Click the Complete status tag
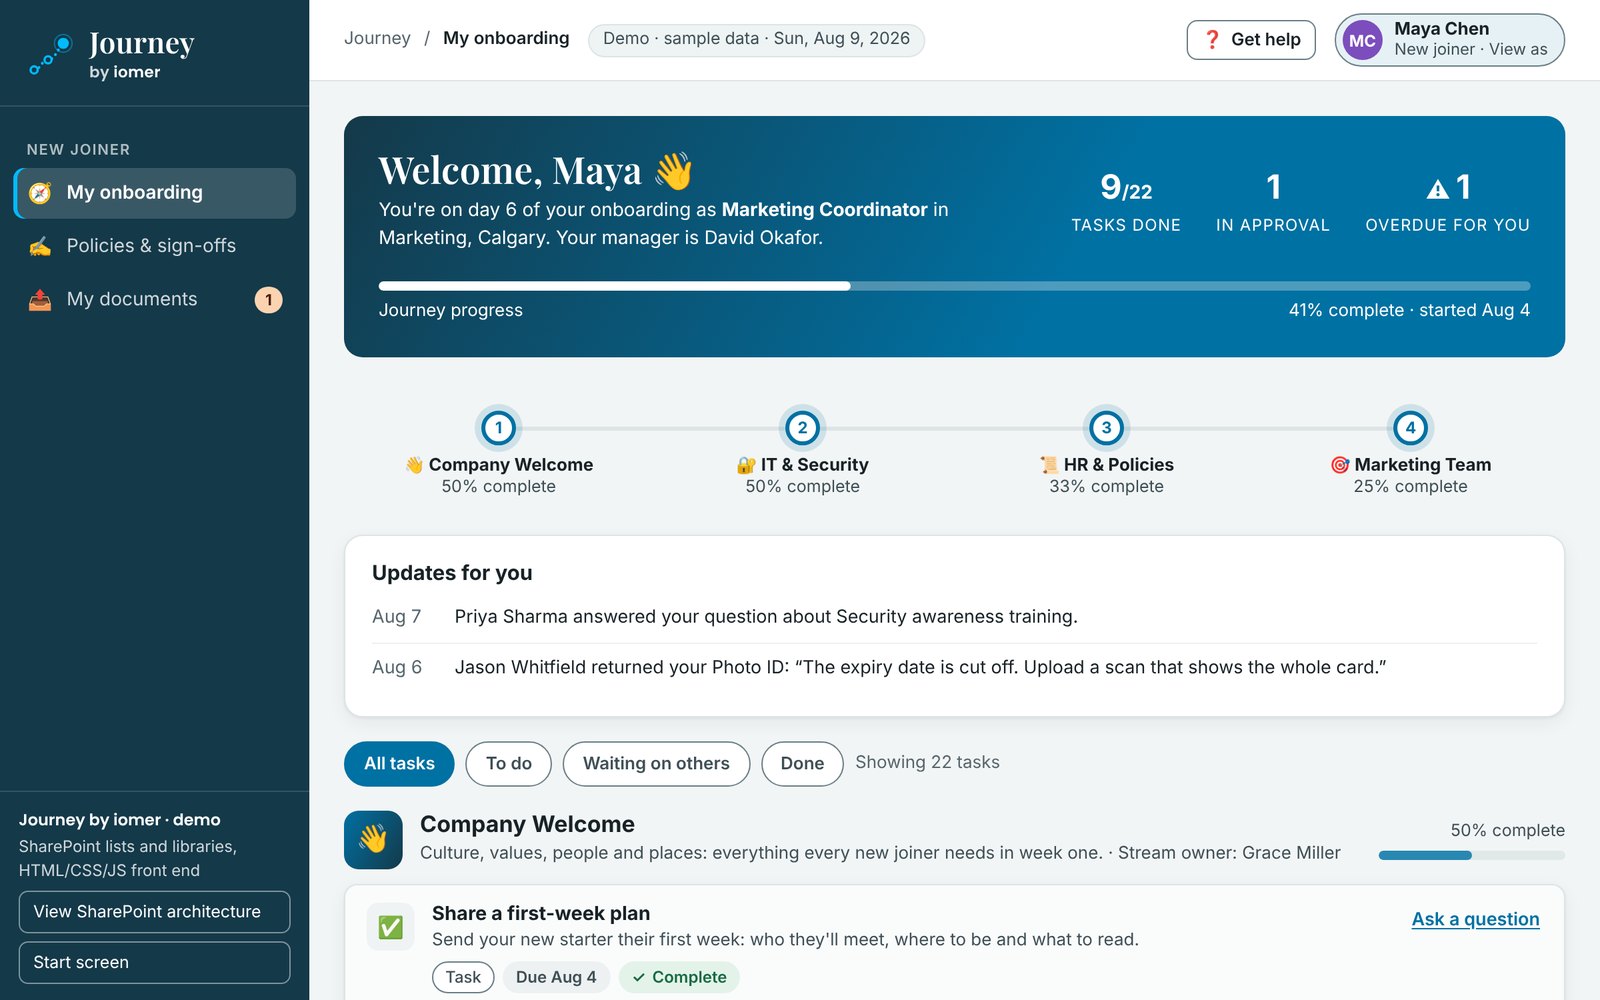Image resolution: width=1600 pixels, height=1000 pixels. [x=679, y=977]
